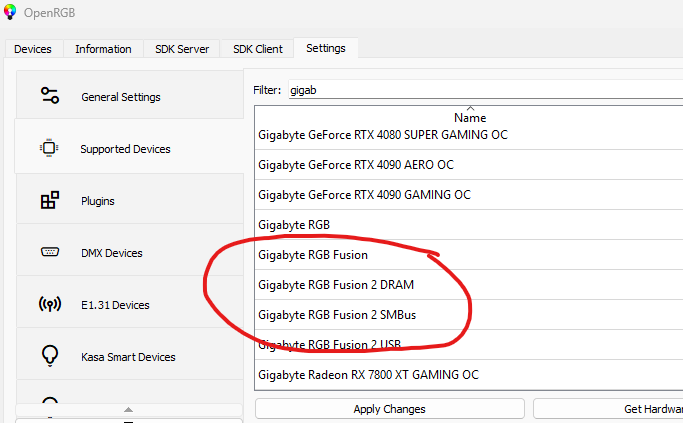Click the Kasa Smart Devices bulb icon

point(50,356)
